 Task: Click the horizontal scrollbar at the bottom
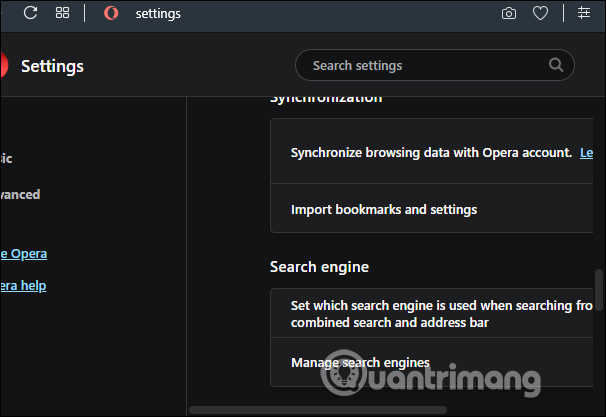coord(318,410)
